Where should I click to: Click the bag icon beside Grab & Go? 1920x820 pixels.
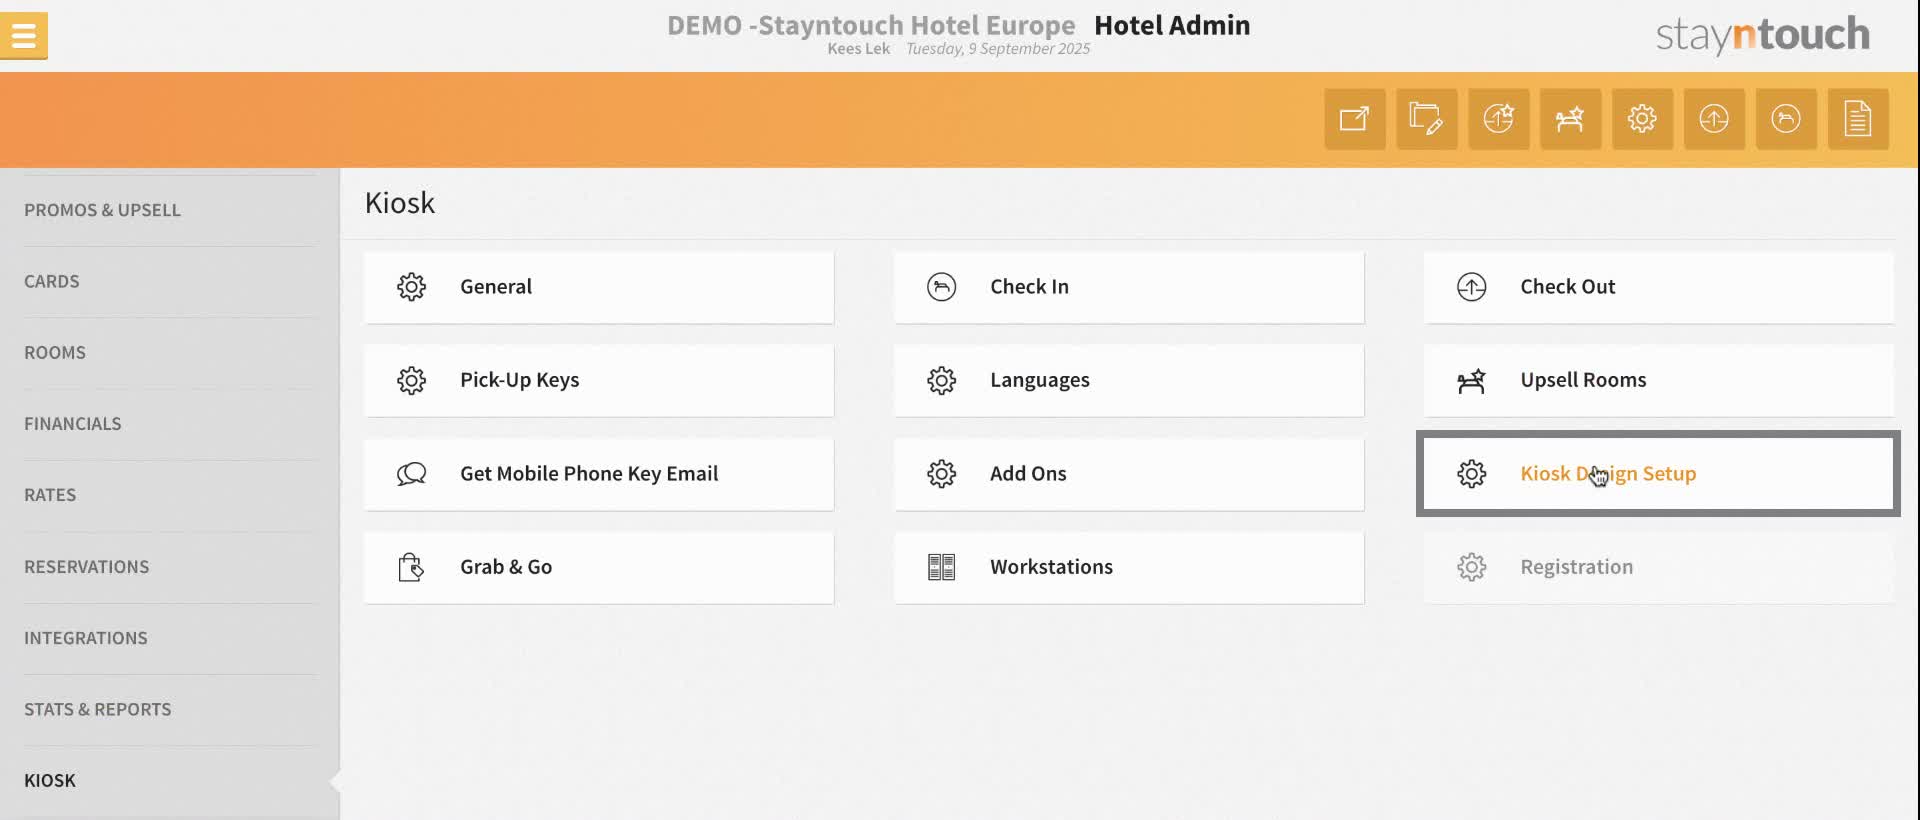(x=411, y=567)
